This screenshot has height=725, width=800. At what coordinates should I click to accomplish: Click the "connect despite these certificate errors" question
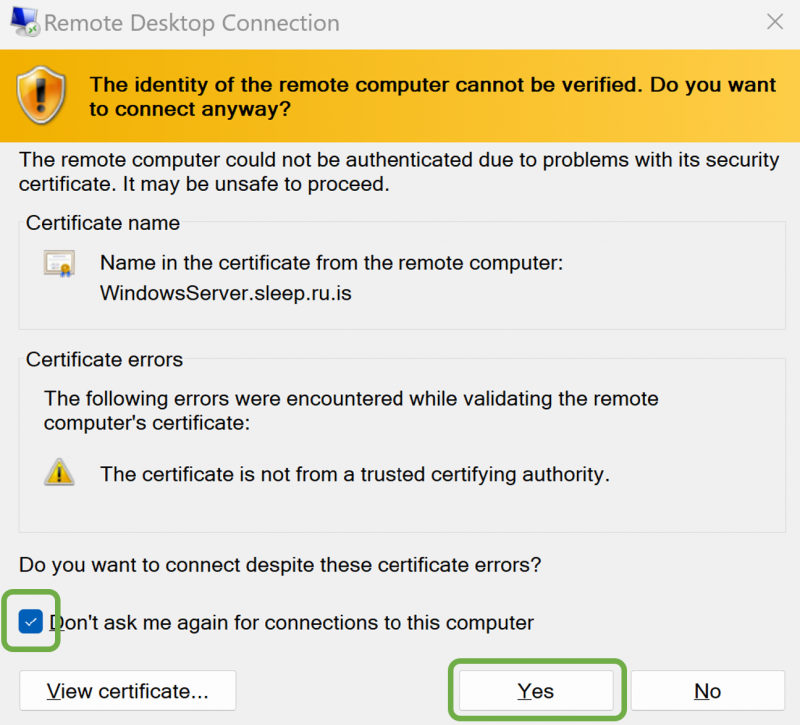click(280, 565)
